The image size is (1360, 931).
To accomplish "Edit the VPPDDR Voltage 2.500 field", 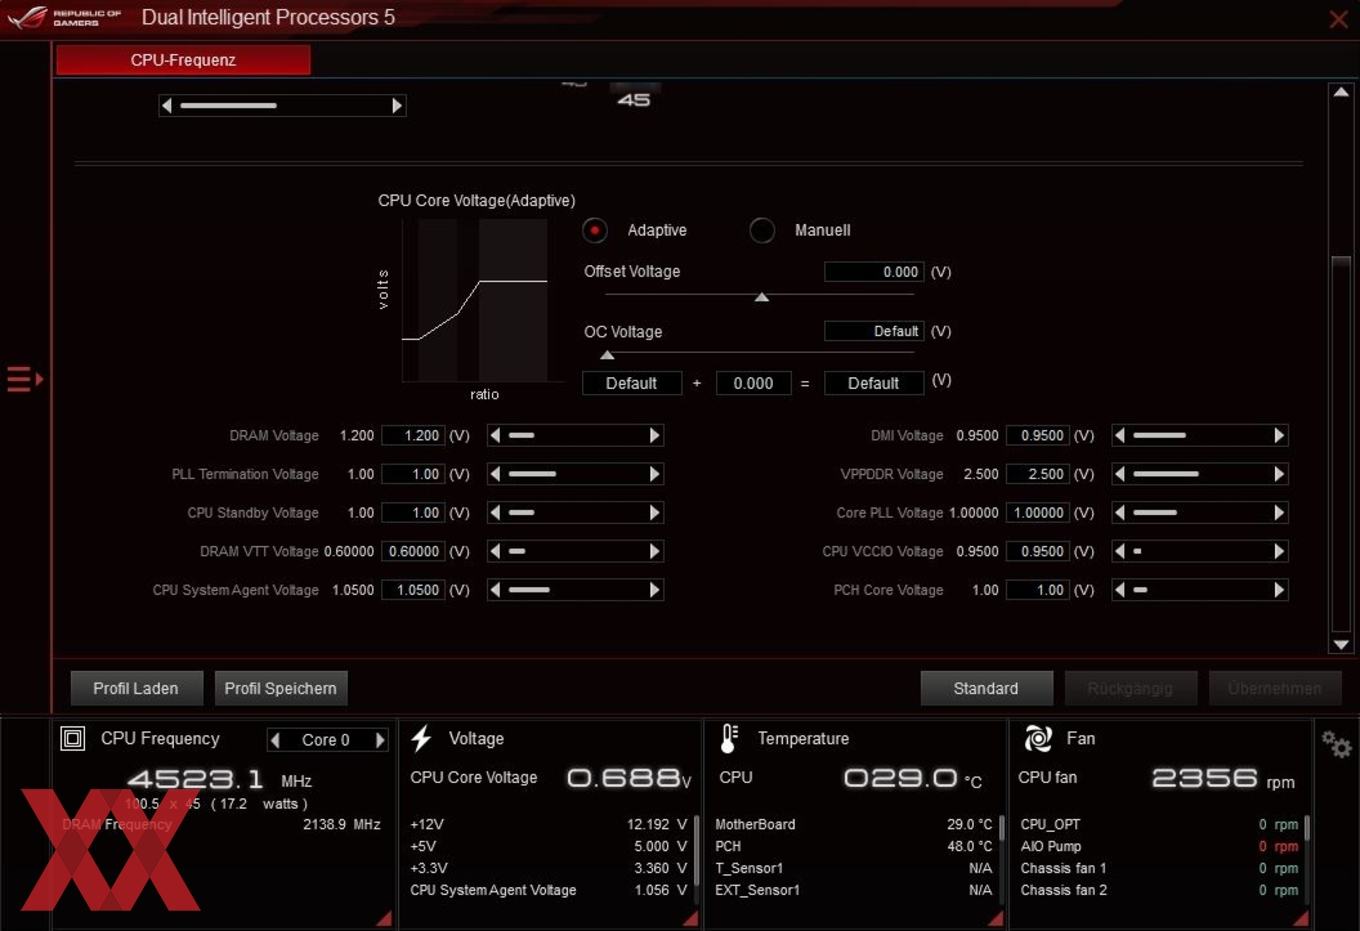I will click(x=1038, y=474).
